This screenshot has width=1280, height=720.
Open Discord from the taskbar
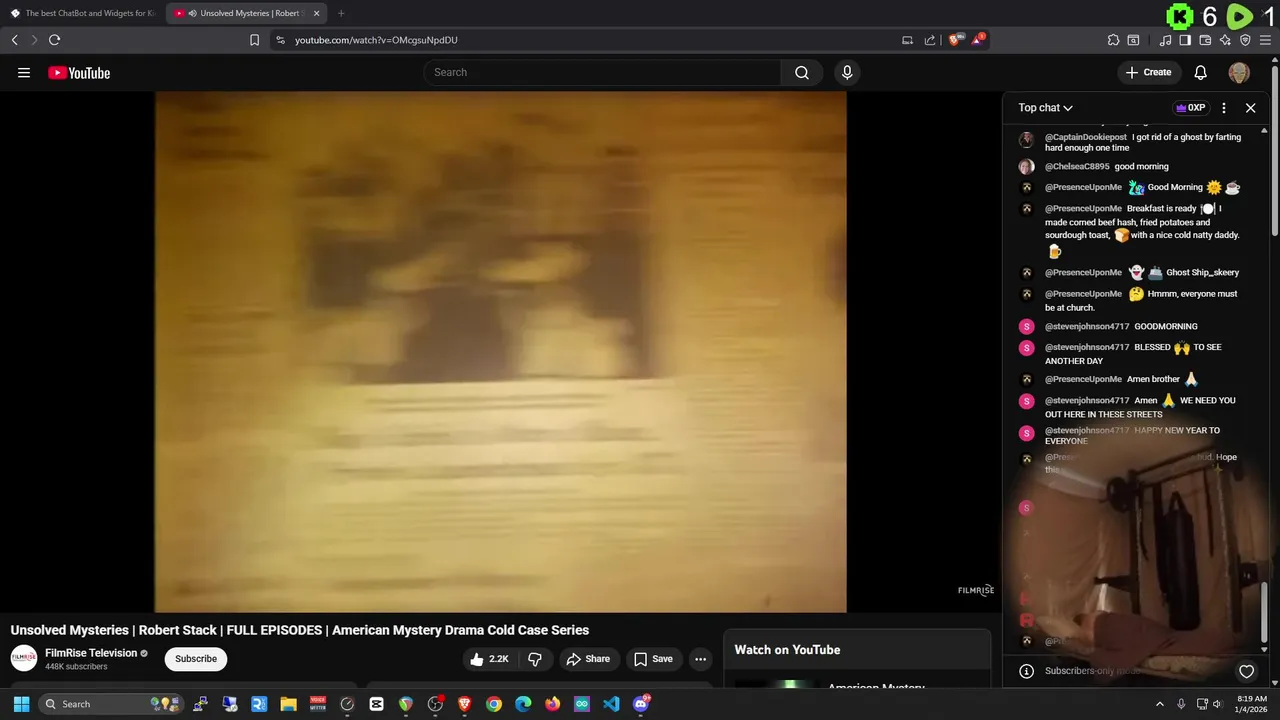point(641,704)
